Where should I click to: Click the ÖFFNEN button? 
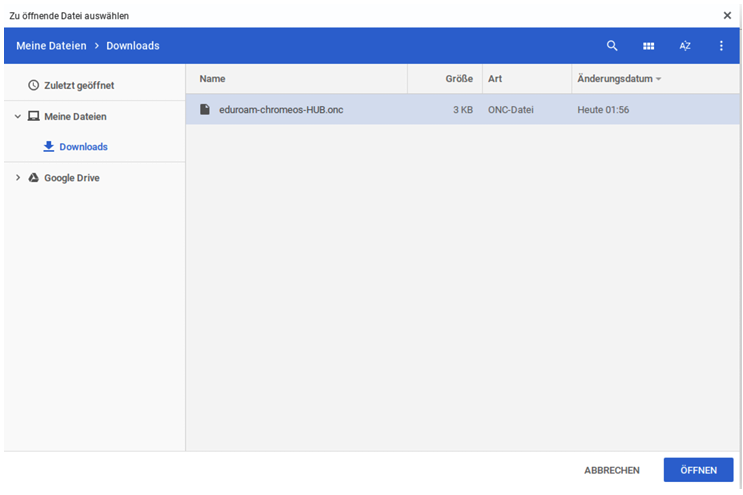(698, 470)
